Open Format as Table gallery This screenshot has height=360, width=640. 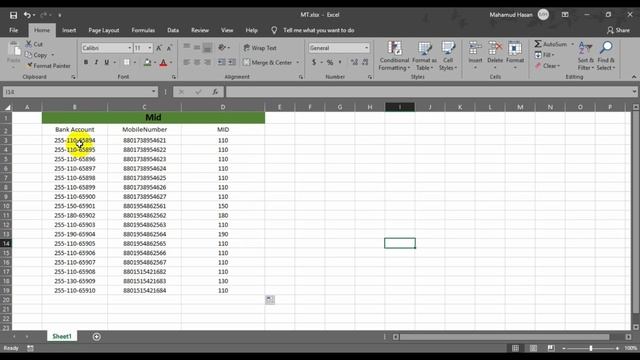point(424,56)
